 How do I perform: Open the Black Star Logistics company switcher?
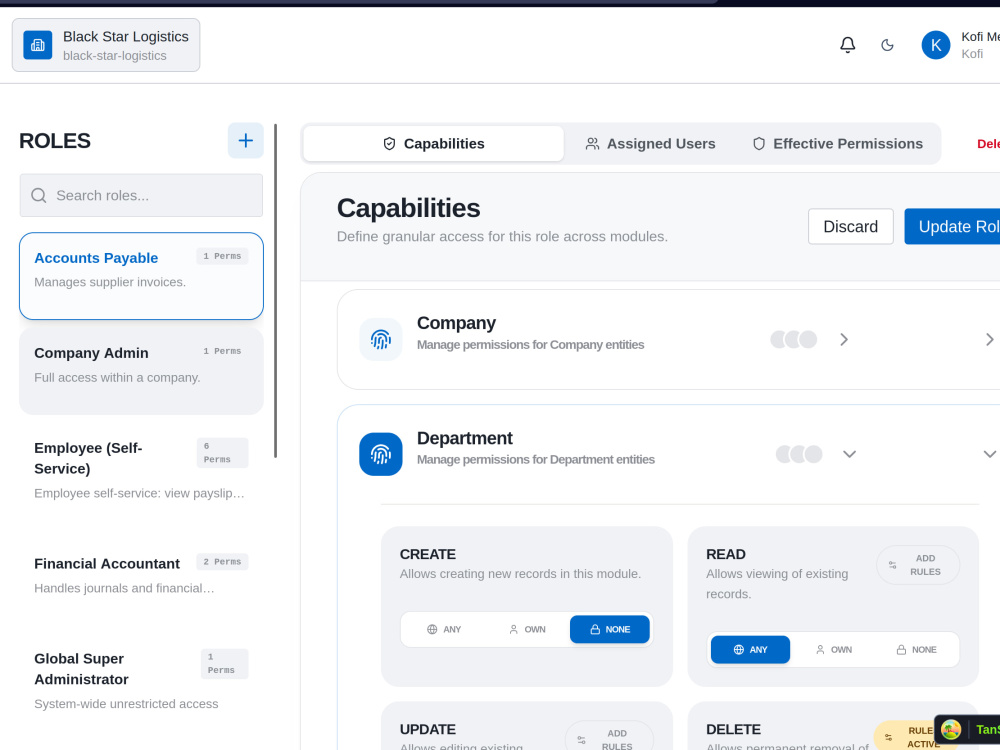[106, 45]
